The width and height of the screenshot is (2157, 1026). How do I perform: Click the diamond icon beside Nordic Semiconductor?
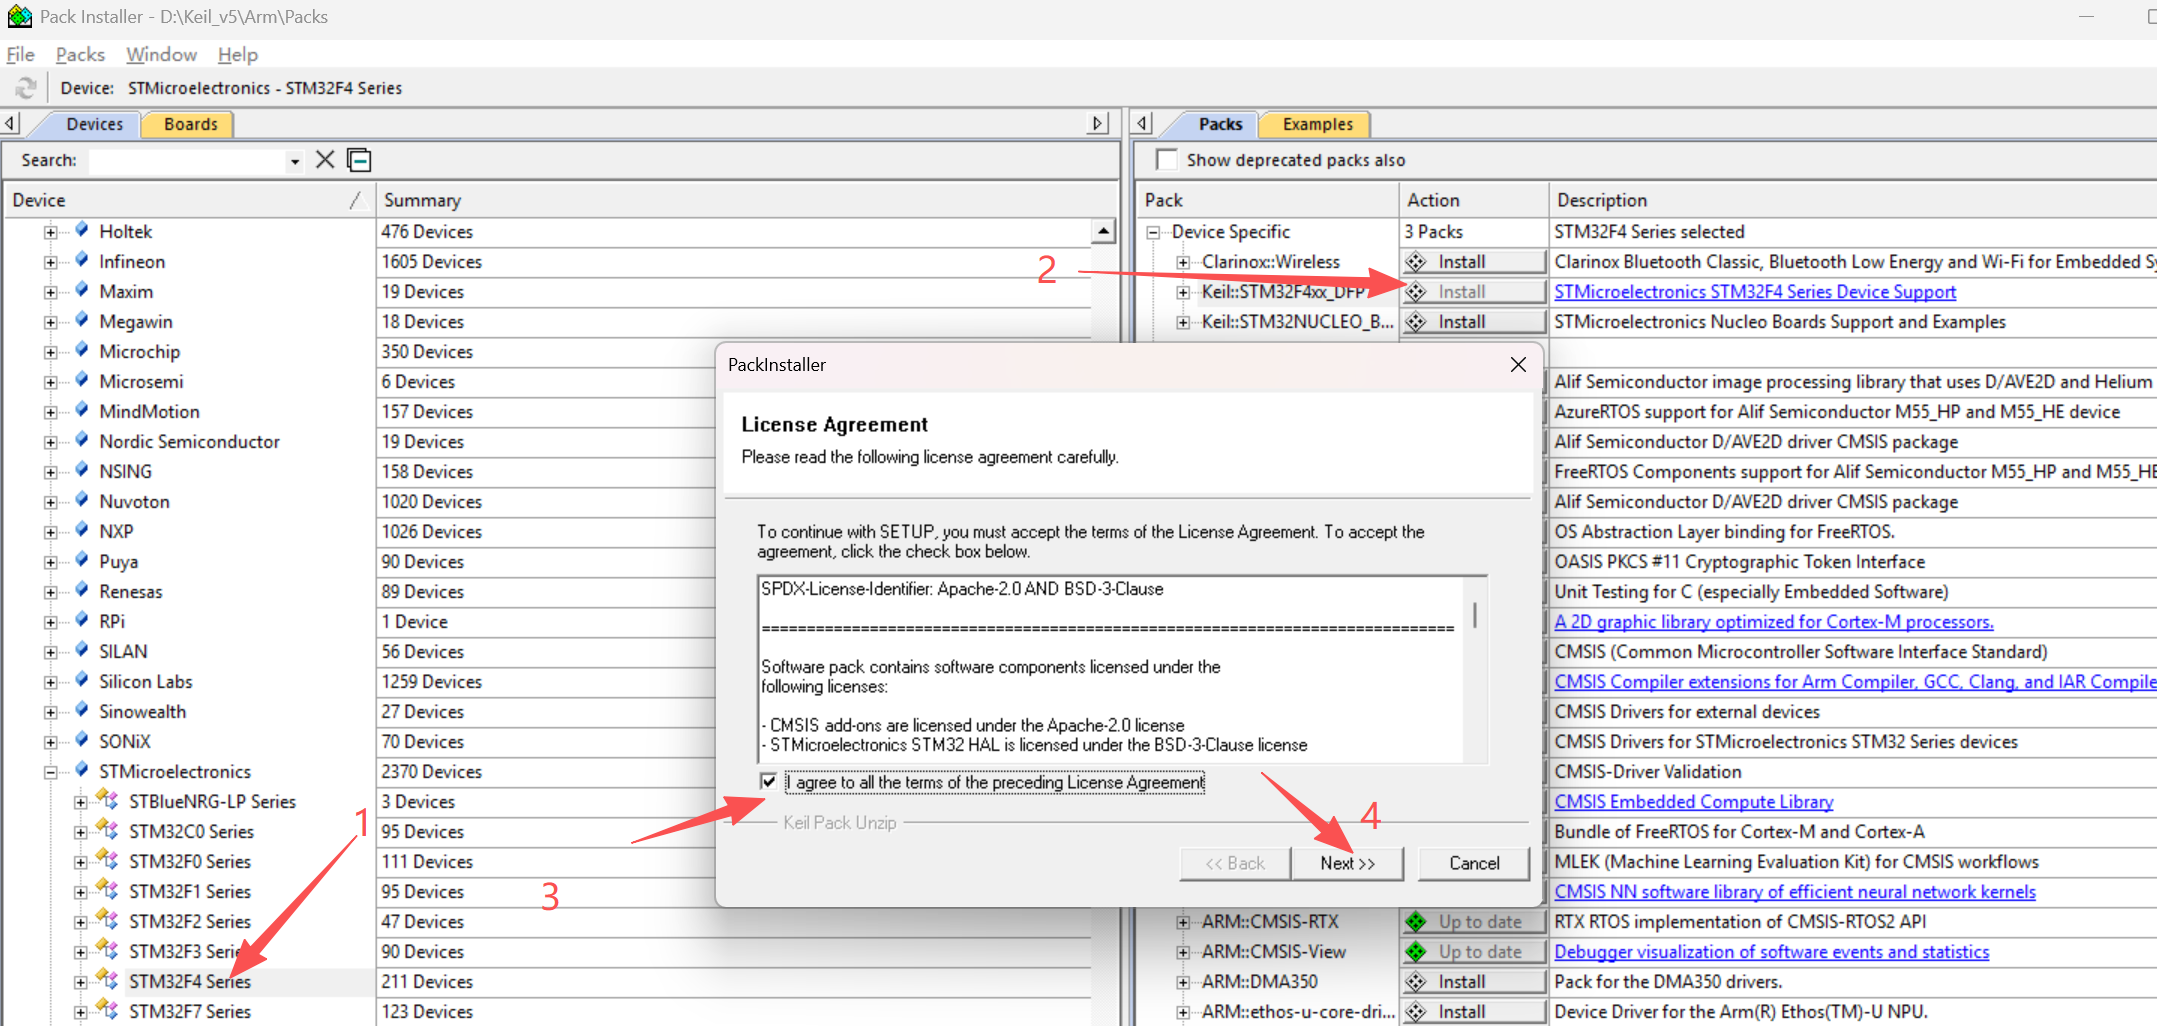82,440
